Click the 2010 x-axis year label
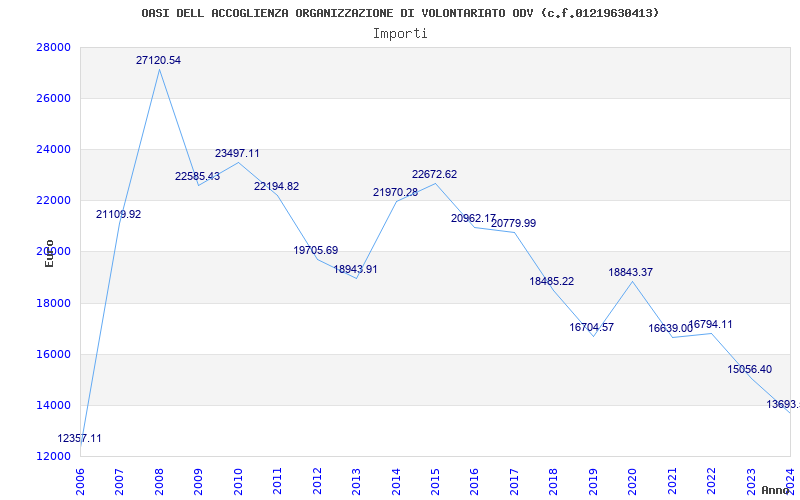The height and width of the screenshot is (500, 800). pyautogui.click(x=237, y=481)
